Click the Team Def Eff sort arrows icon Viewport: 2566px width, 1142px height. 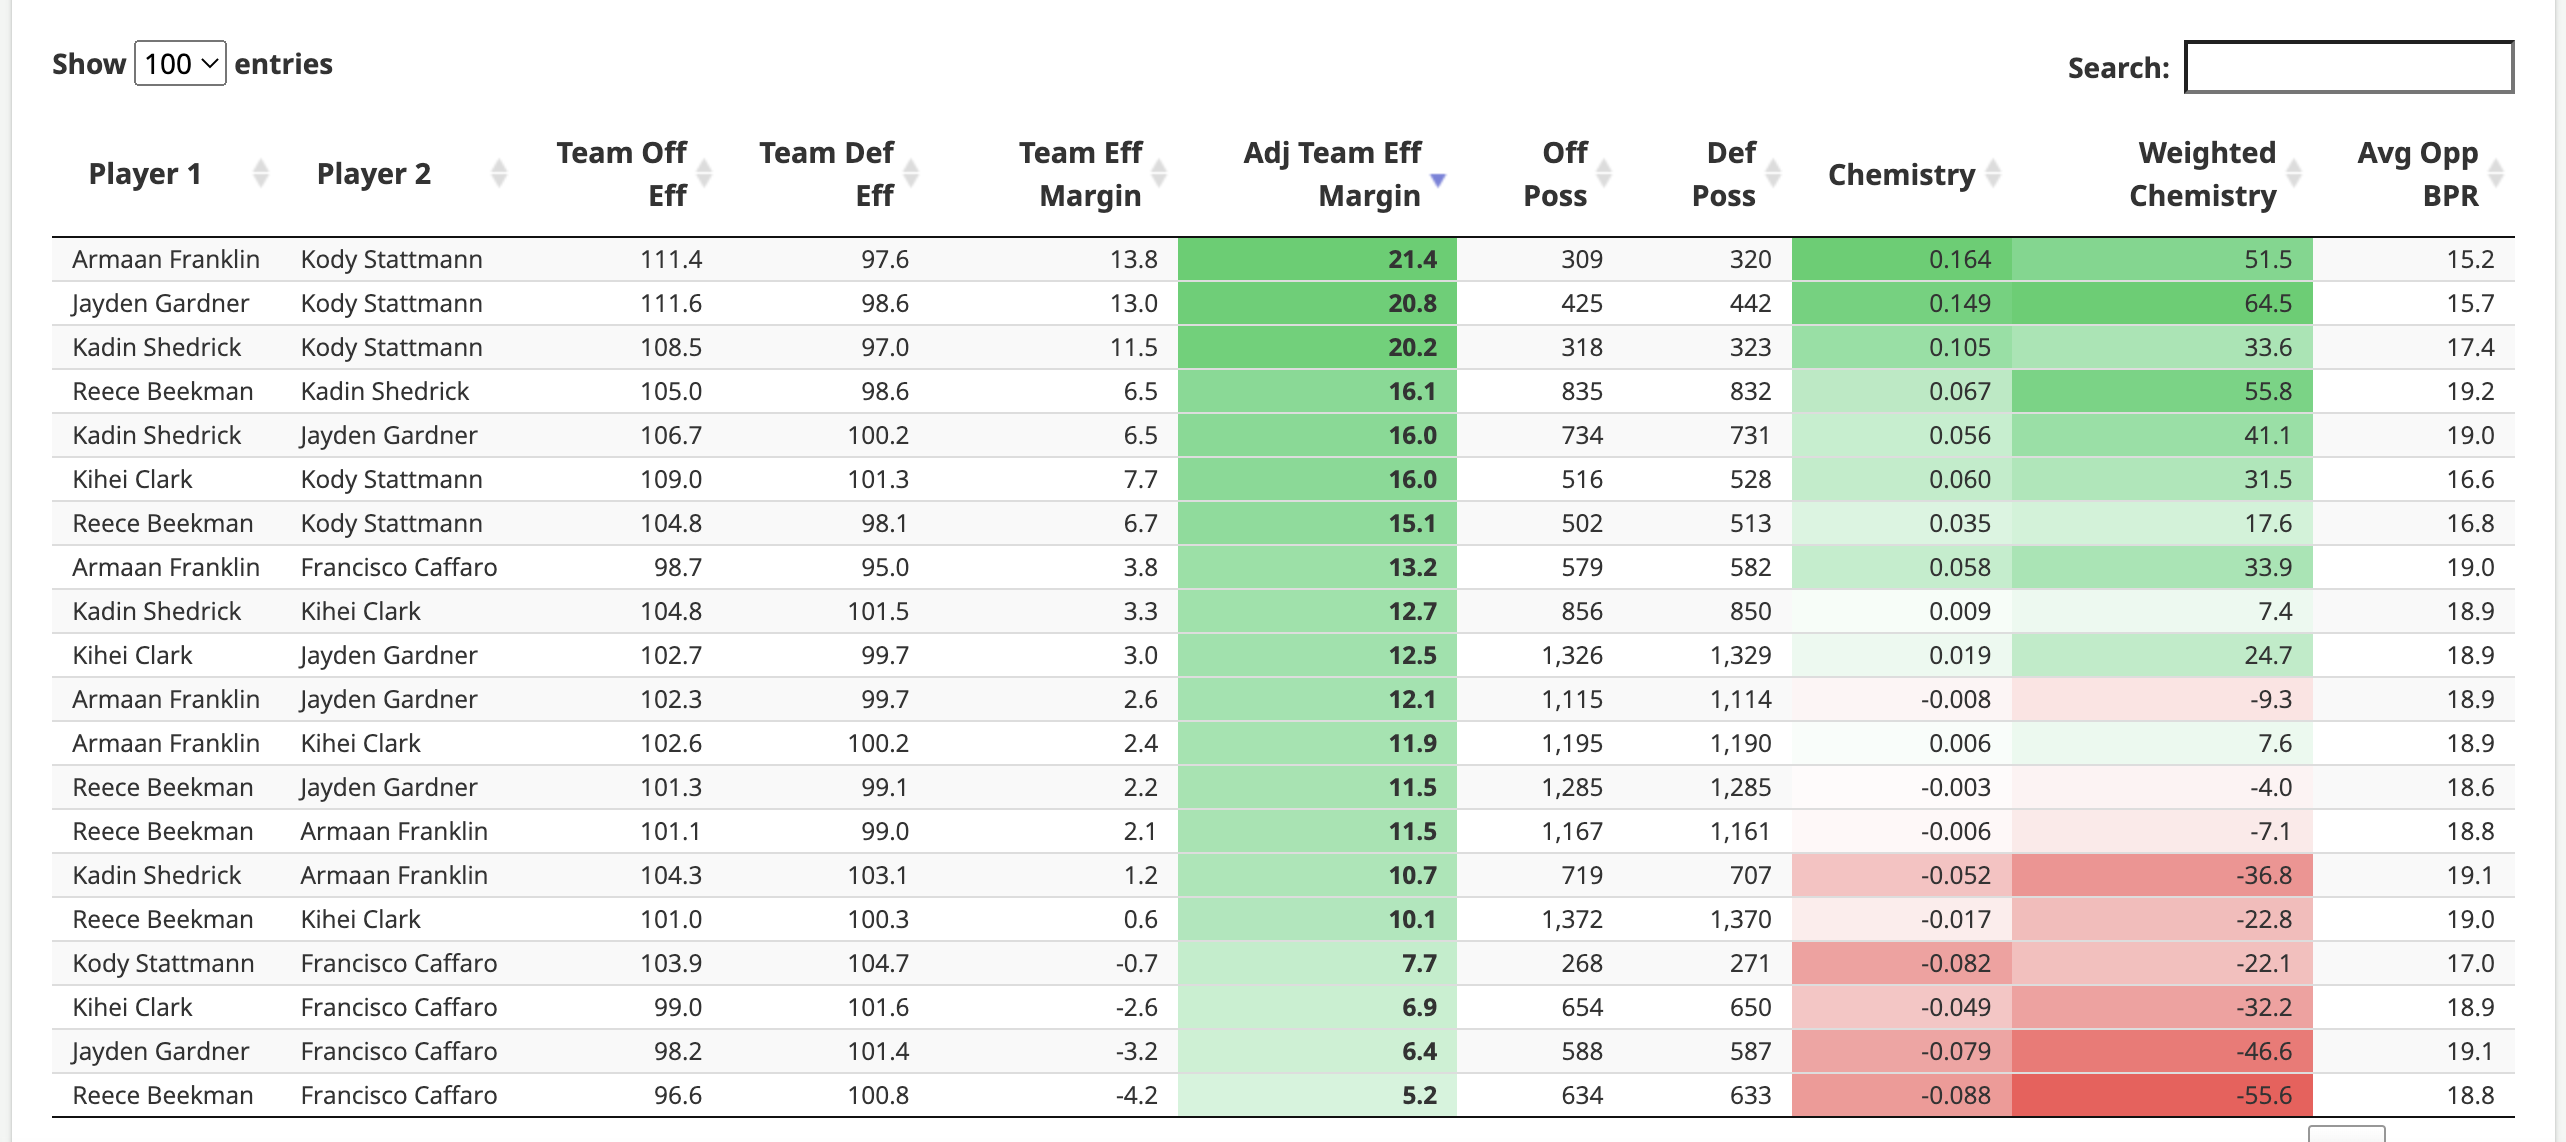click(911, 173)
